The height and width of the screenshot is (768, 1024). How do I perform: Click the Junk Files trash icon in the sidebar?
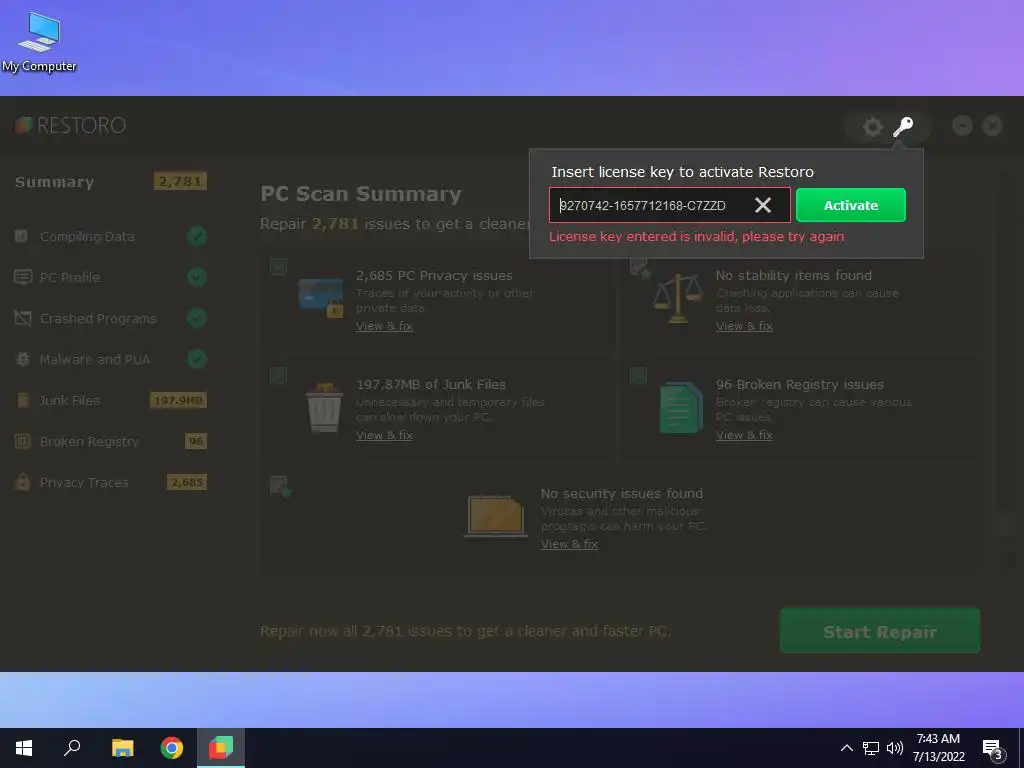[23, 400]
